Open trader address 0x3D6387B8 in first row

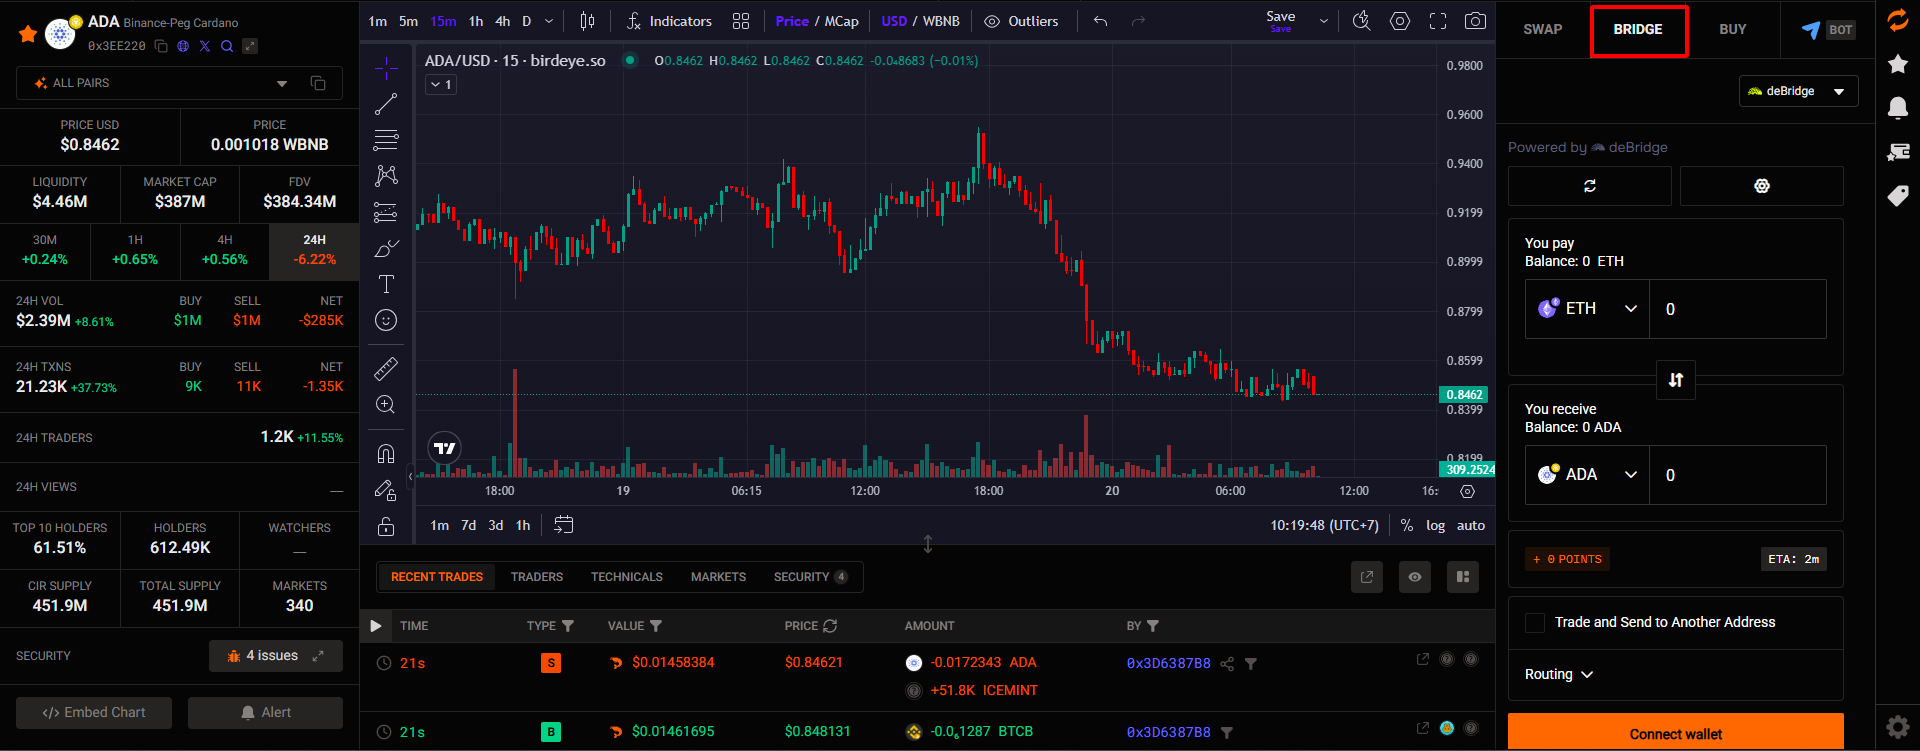1168,663
